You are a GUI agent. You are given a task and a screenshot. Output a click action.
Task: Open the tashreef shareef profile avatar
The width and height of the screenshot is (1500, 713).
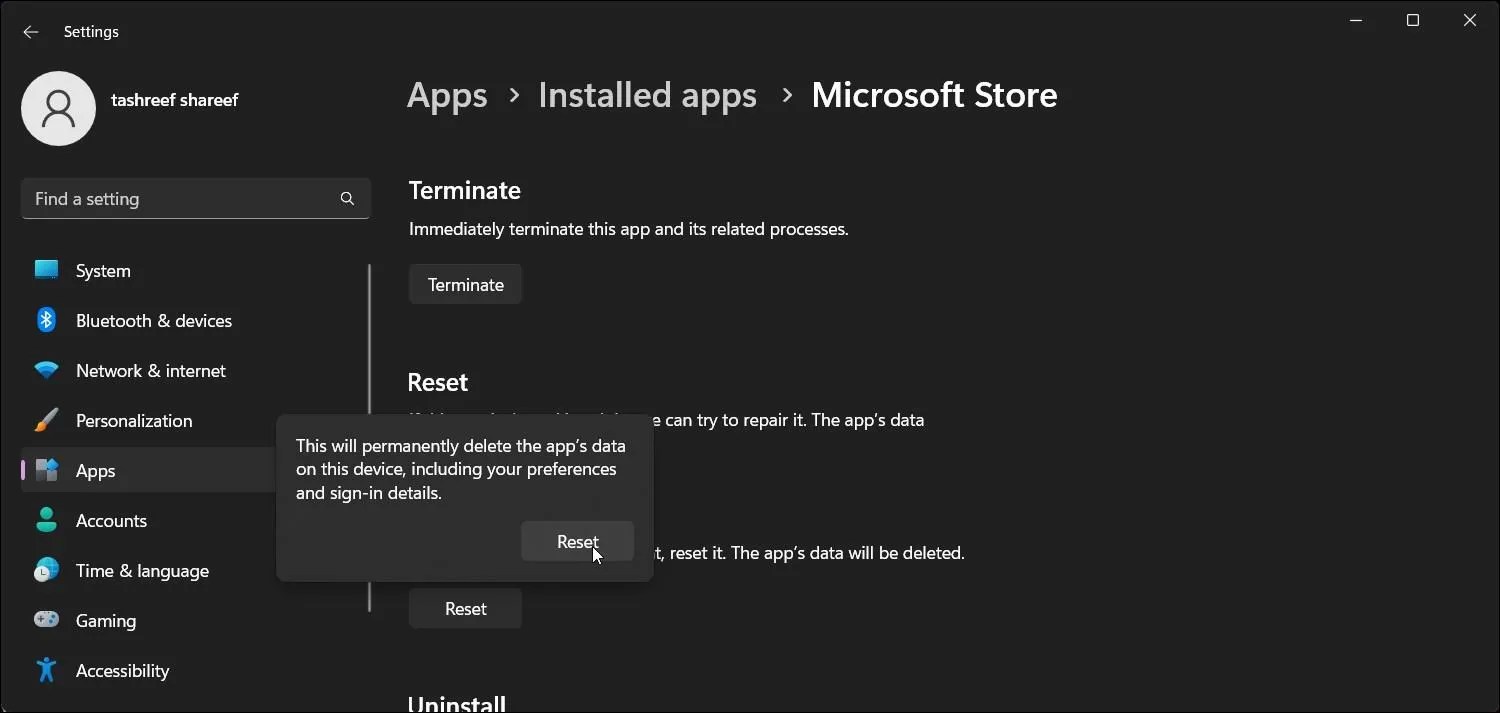pos(58,108)
